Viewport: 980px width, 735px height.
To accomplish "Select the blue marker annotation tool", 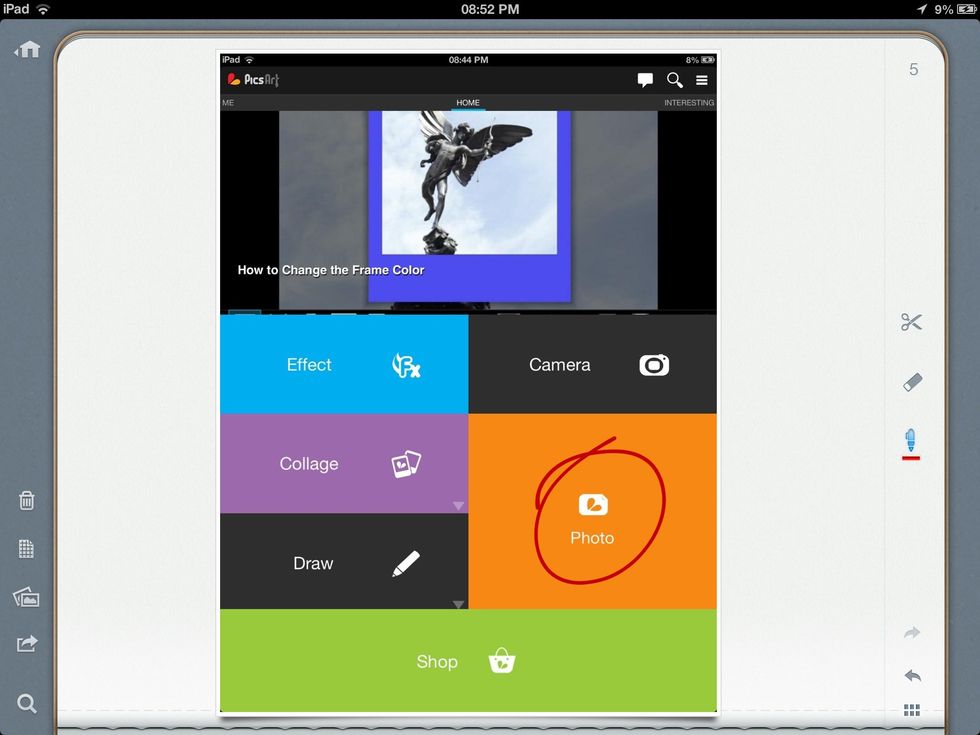I will tap(911, 440).
